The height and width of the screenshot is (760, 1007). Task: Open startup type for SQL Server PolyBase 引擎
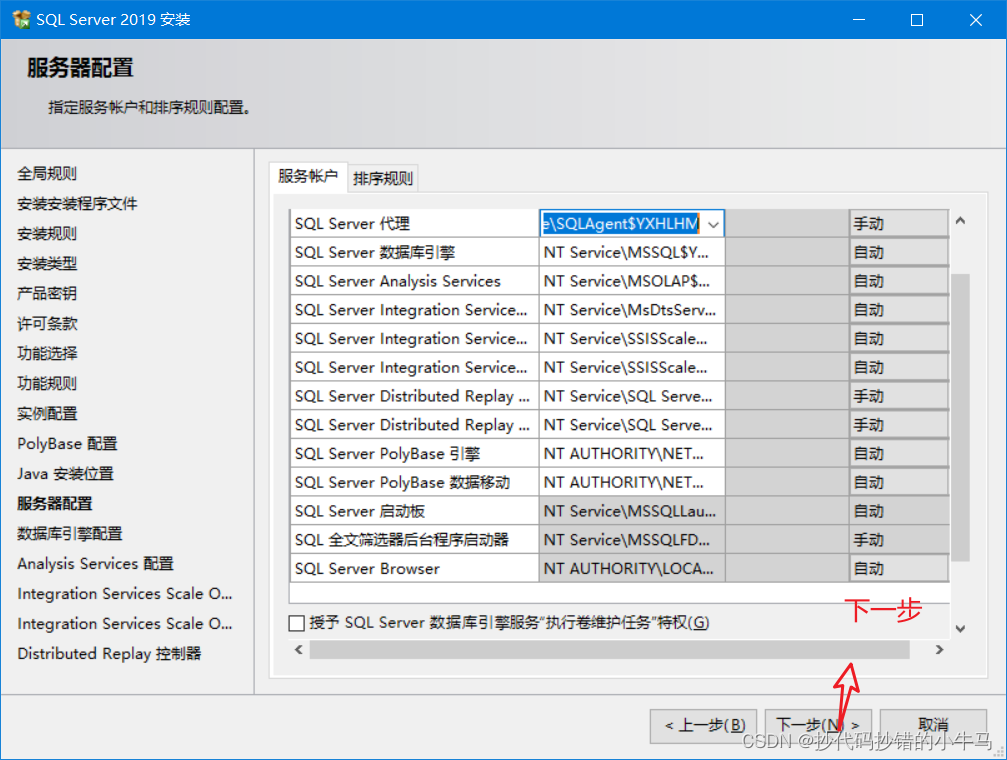tap(899, 454)
